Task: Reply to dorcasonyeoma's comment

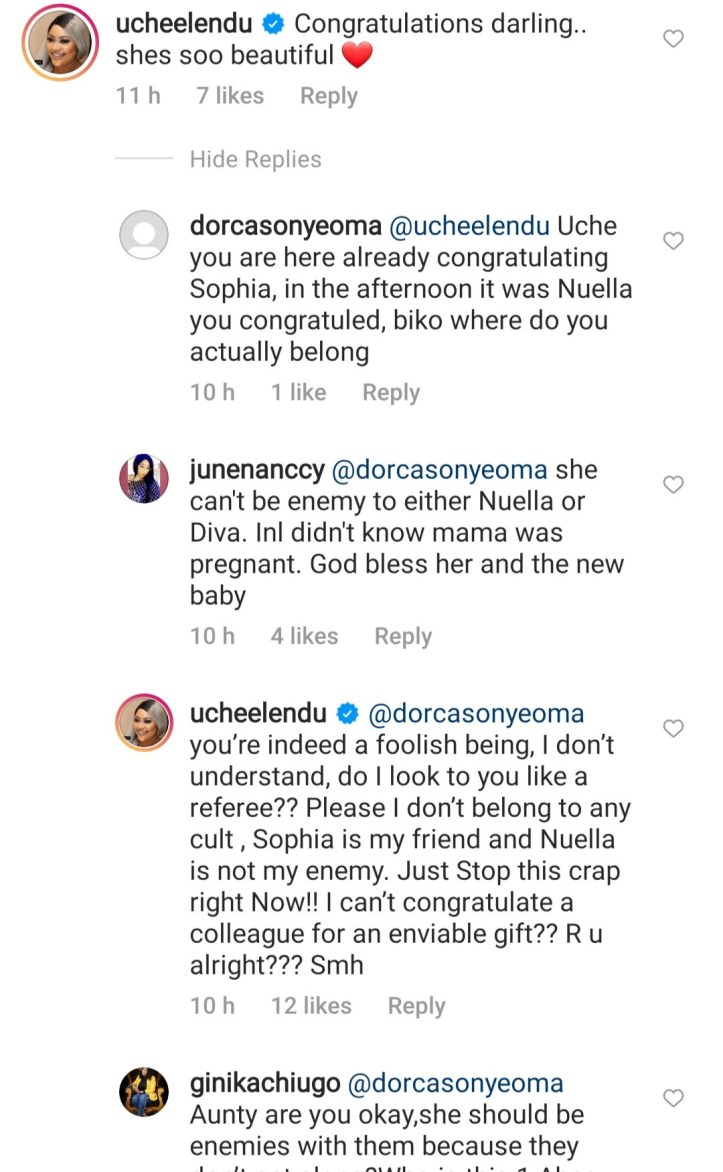Action: (390, 393)
